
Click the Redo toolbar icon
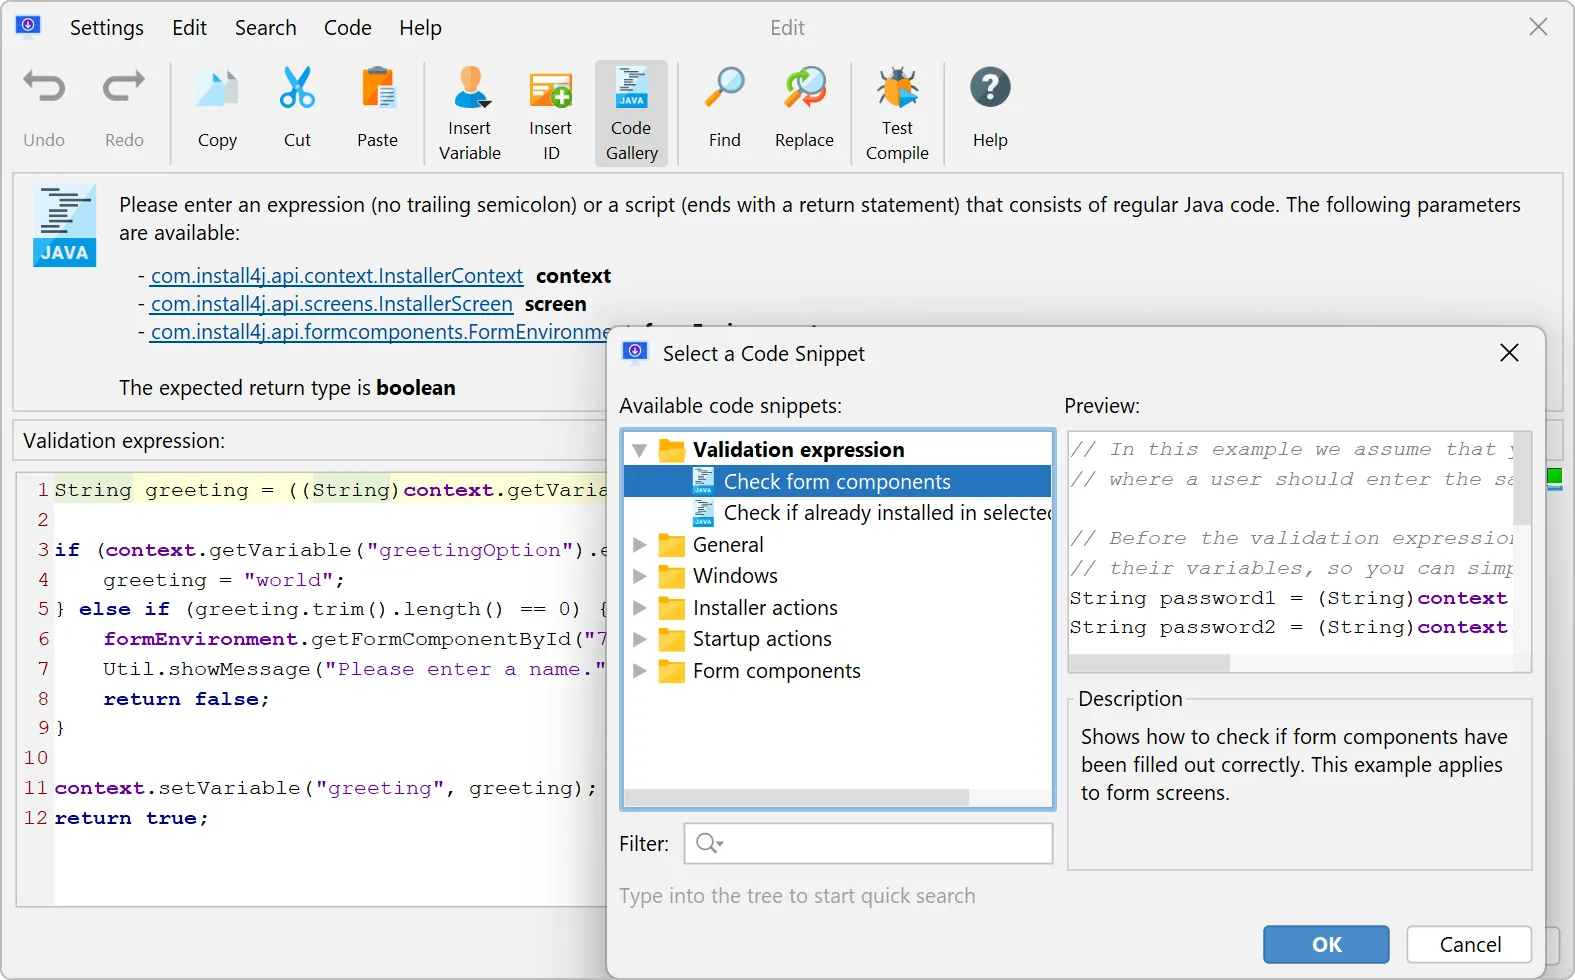124,89
